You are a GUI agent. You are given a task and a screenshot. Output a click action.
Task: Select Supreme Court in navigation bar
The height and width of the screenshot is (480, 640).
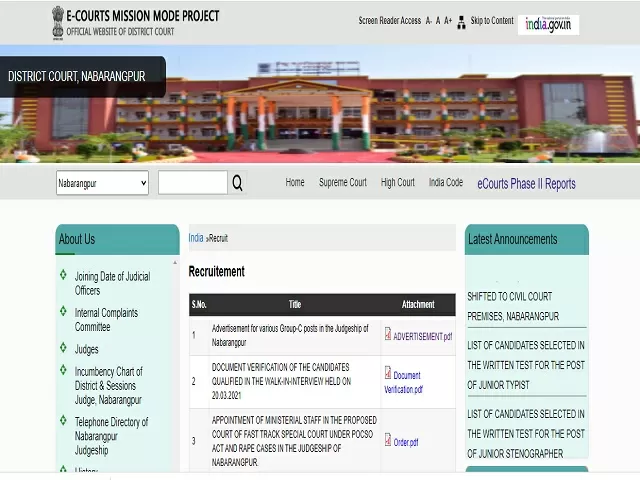point(343,183)
